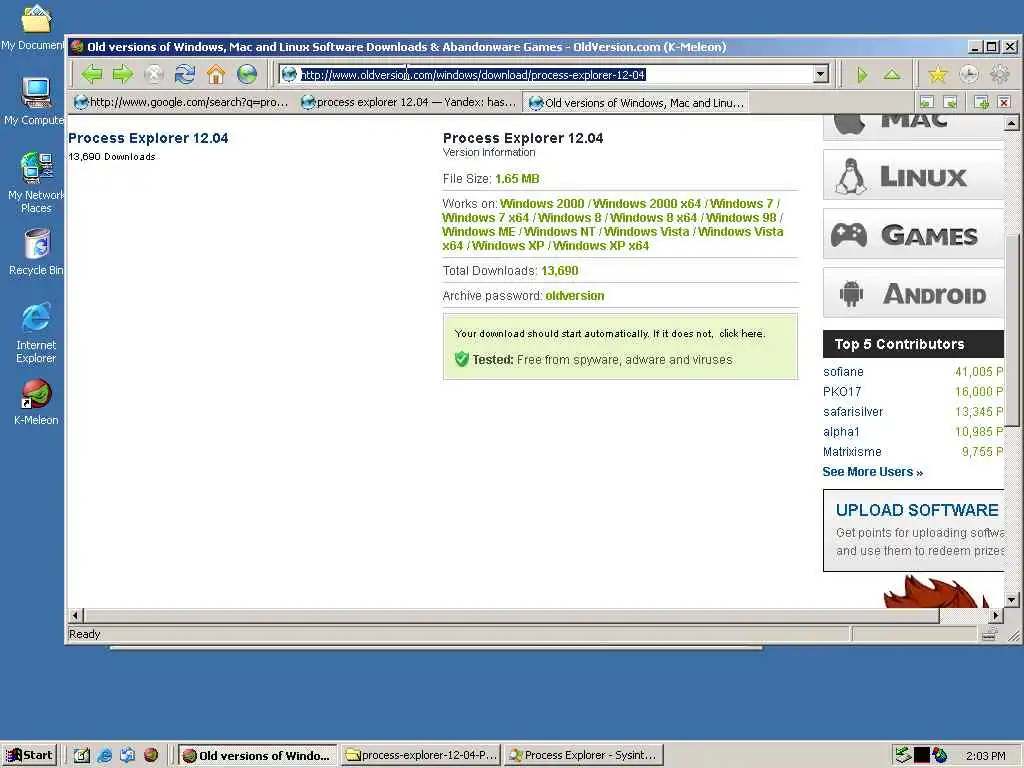1024x768 pixels.
Task: Open the Start menu
Action: tap(30, 755)
